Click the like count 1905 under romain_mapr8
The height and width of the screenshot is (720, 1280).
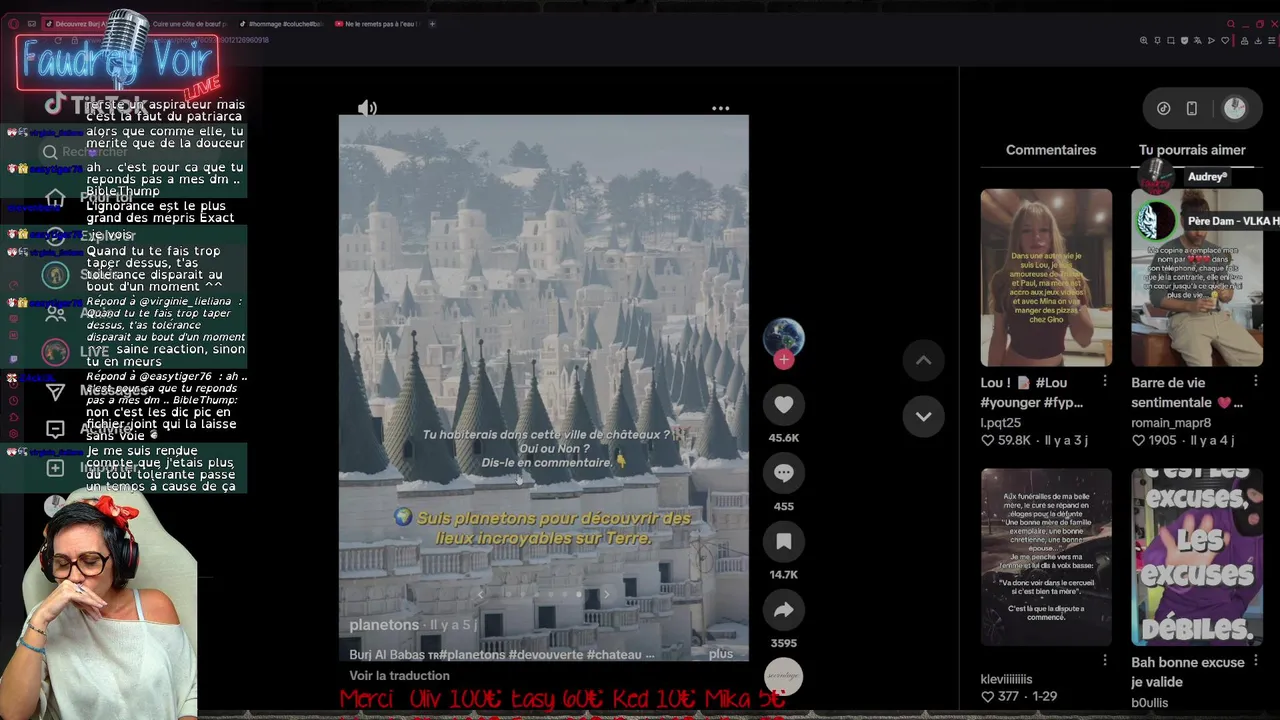click(1154, 440)
